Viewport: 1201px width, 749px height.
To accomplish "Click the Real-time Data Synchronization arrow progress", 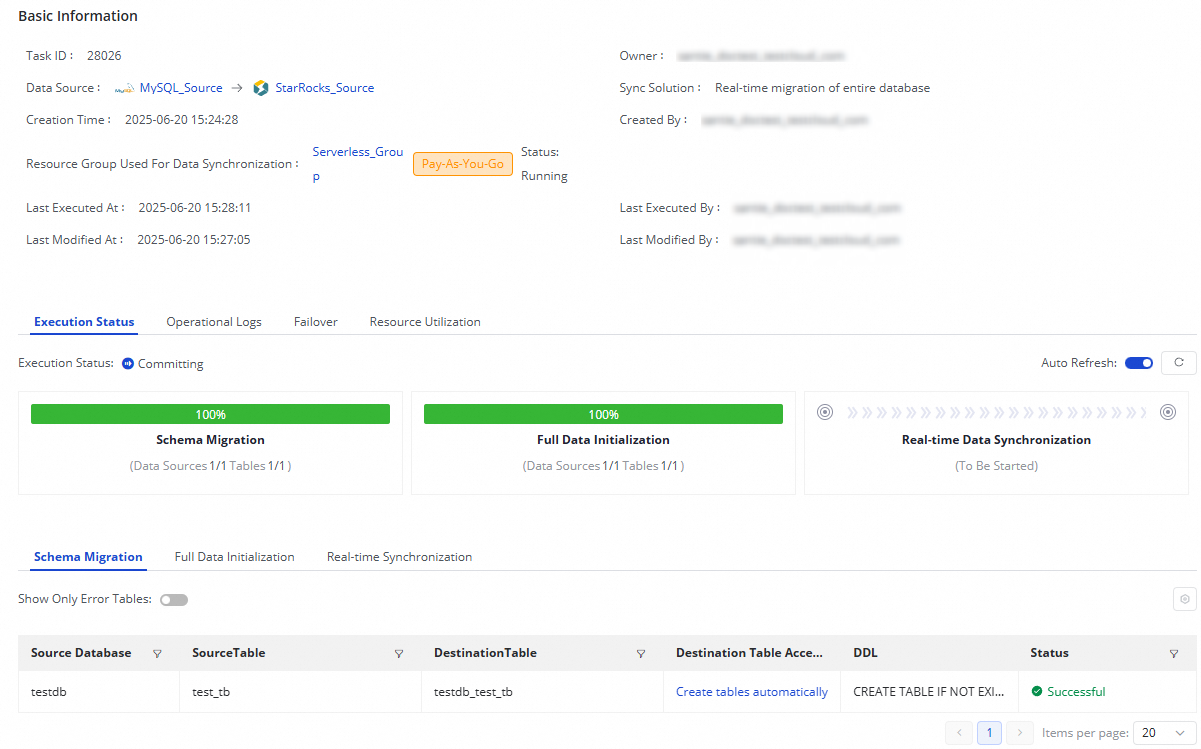I will point(996,412).
